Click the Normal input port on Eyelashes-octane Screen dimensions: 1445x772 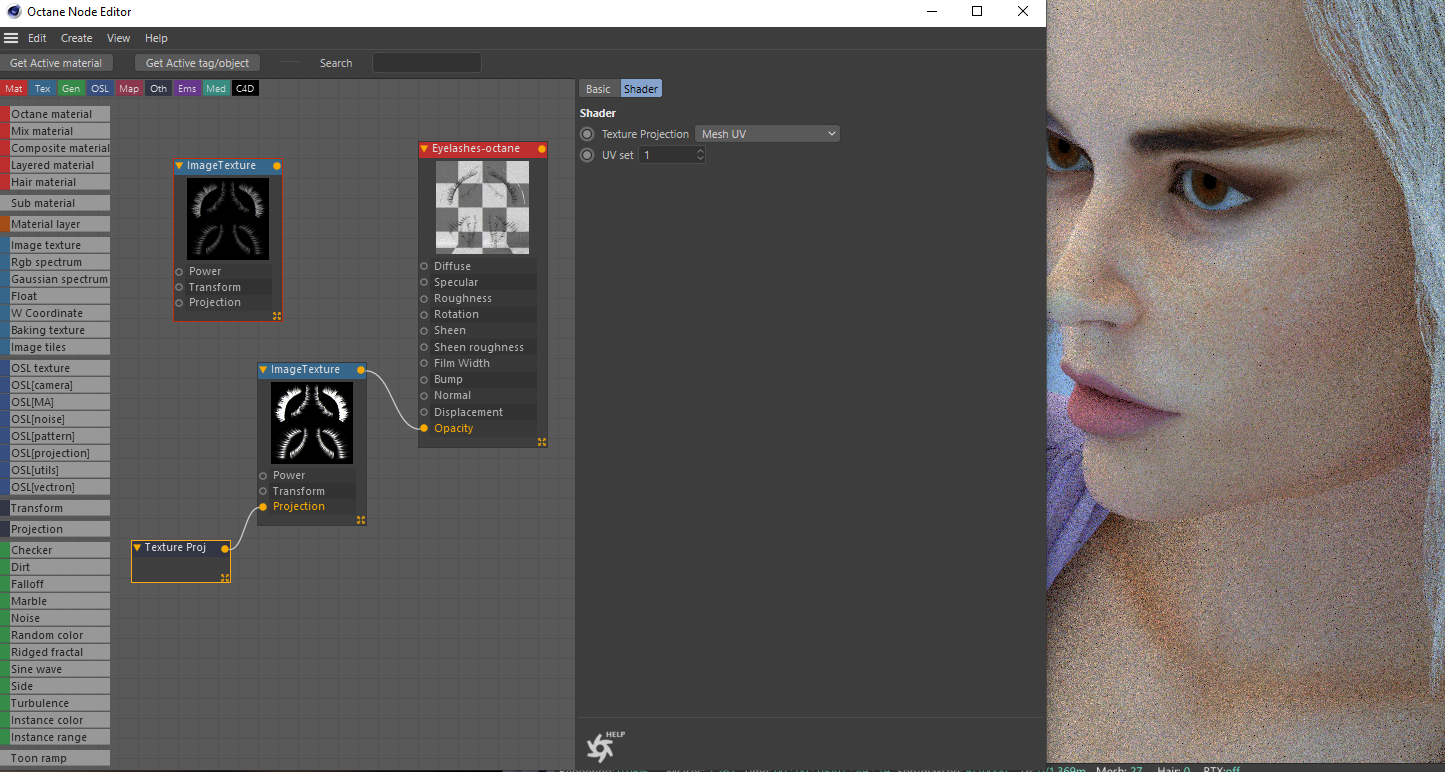coord(424,395)
